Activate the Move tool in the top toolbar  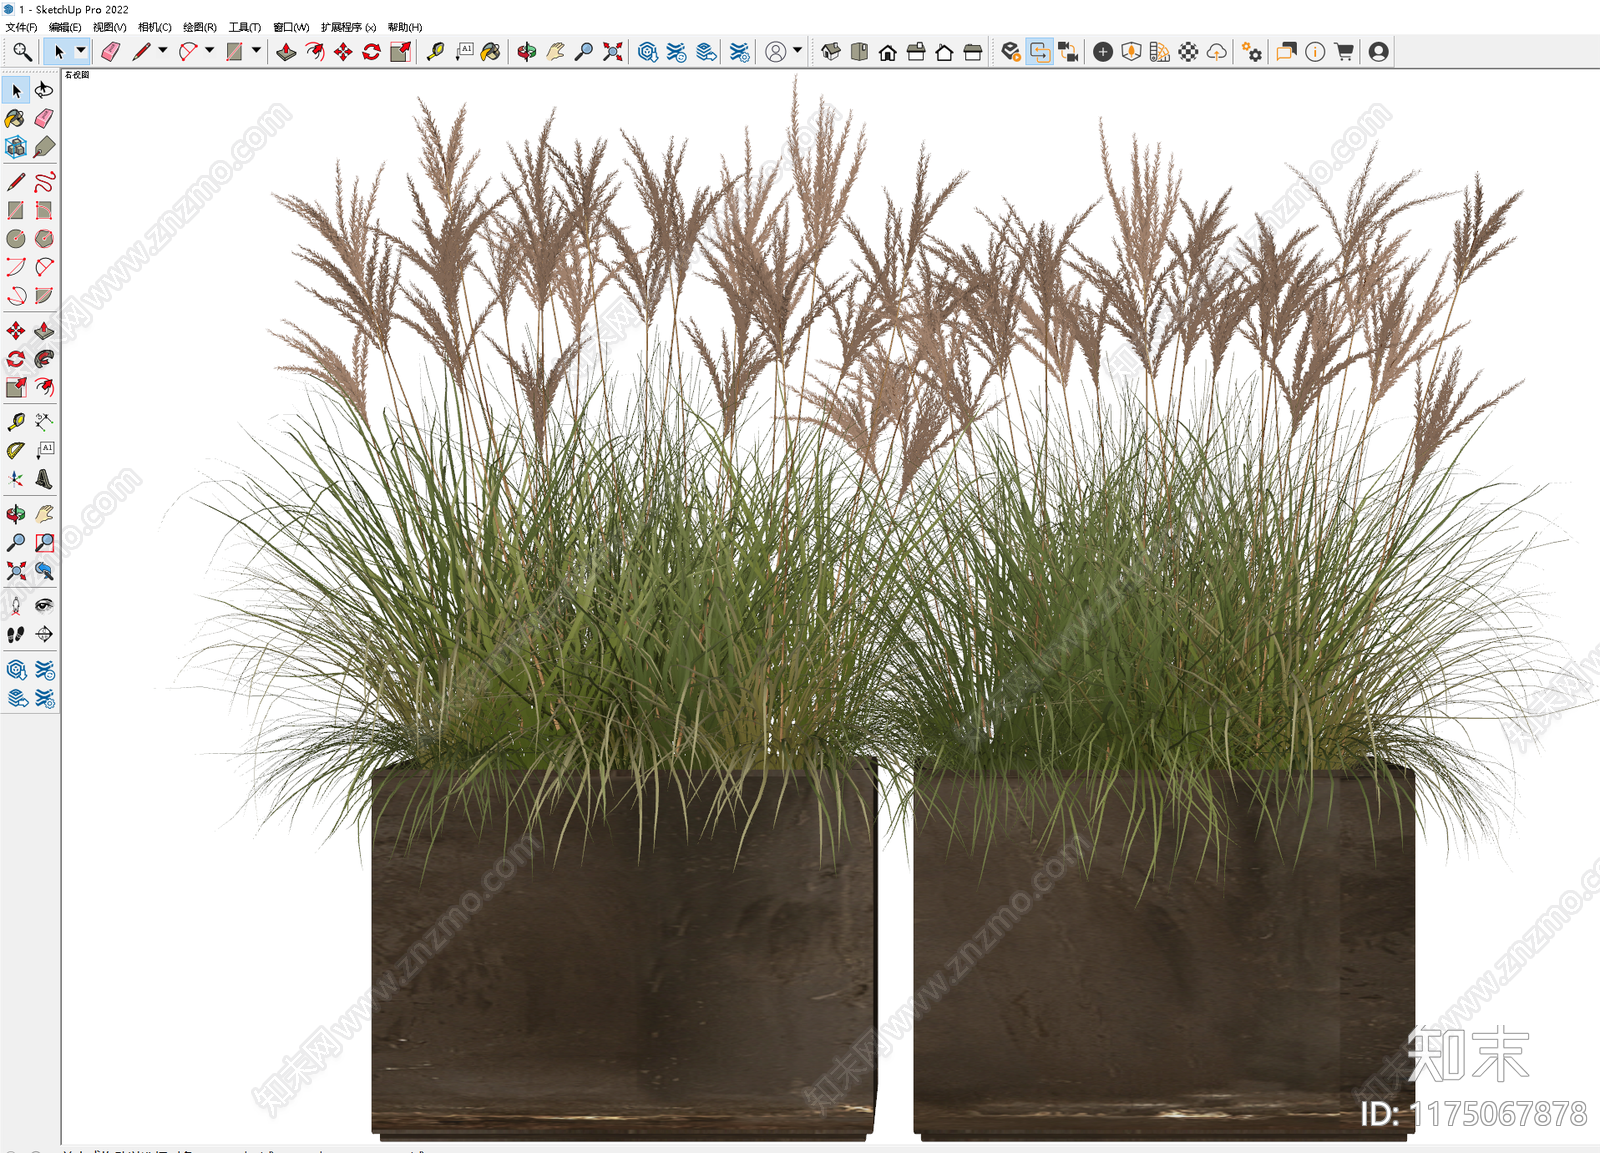tap(343, 52)
